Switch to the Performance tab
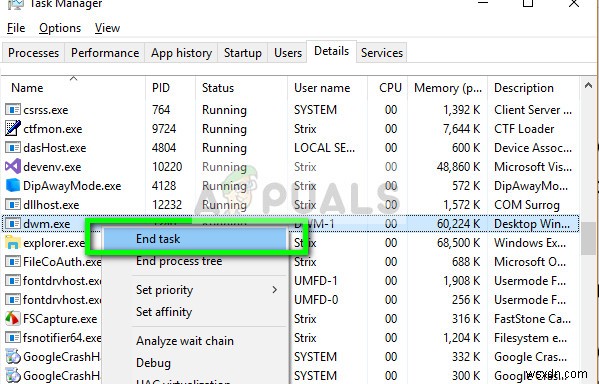Viewport: 599px width, 384px height. pyautogui.click(x=105, y=53)
